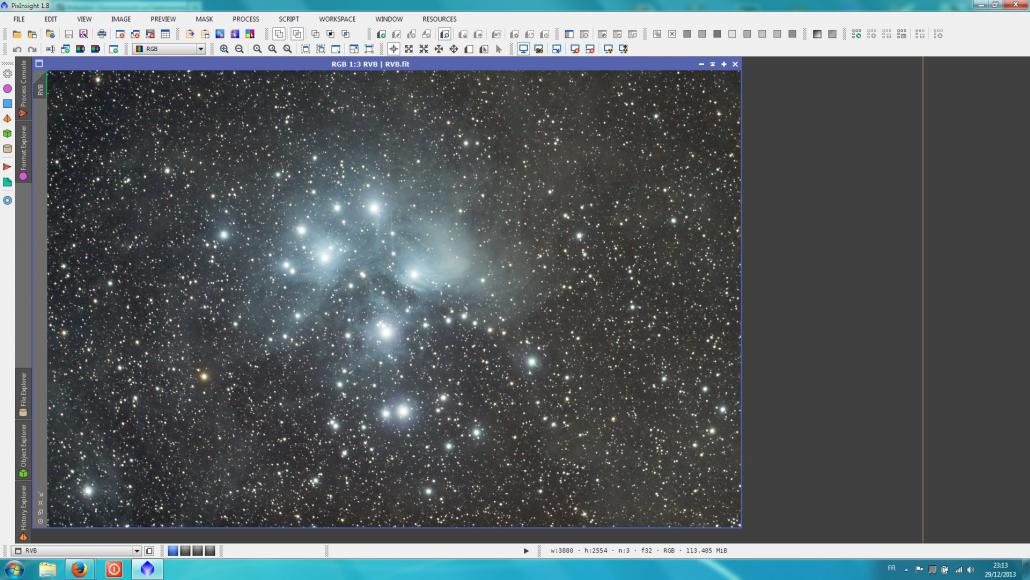Screen dimensions: 1030x580
Task: Click the first Open File folder icon
Action: click(x=17, y=34)
